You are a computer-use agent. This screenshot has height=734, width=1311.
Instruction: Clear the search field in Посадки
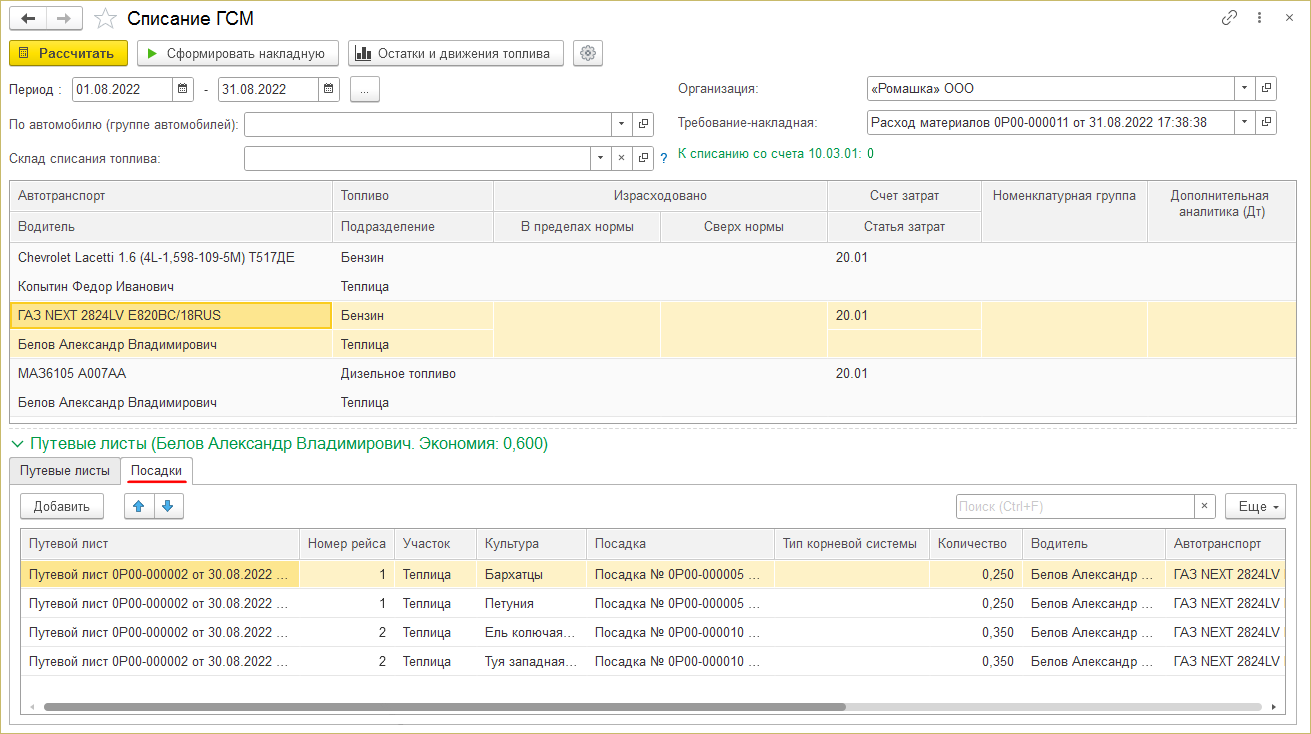pyautogui.click(x=1206, y=506)
